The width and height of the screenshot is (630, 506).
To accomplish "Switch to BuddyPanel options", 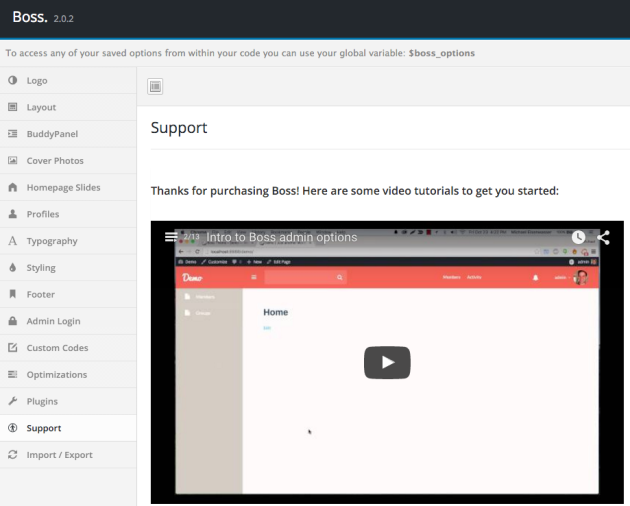I will click(68, 134).
